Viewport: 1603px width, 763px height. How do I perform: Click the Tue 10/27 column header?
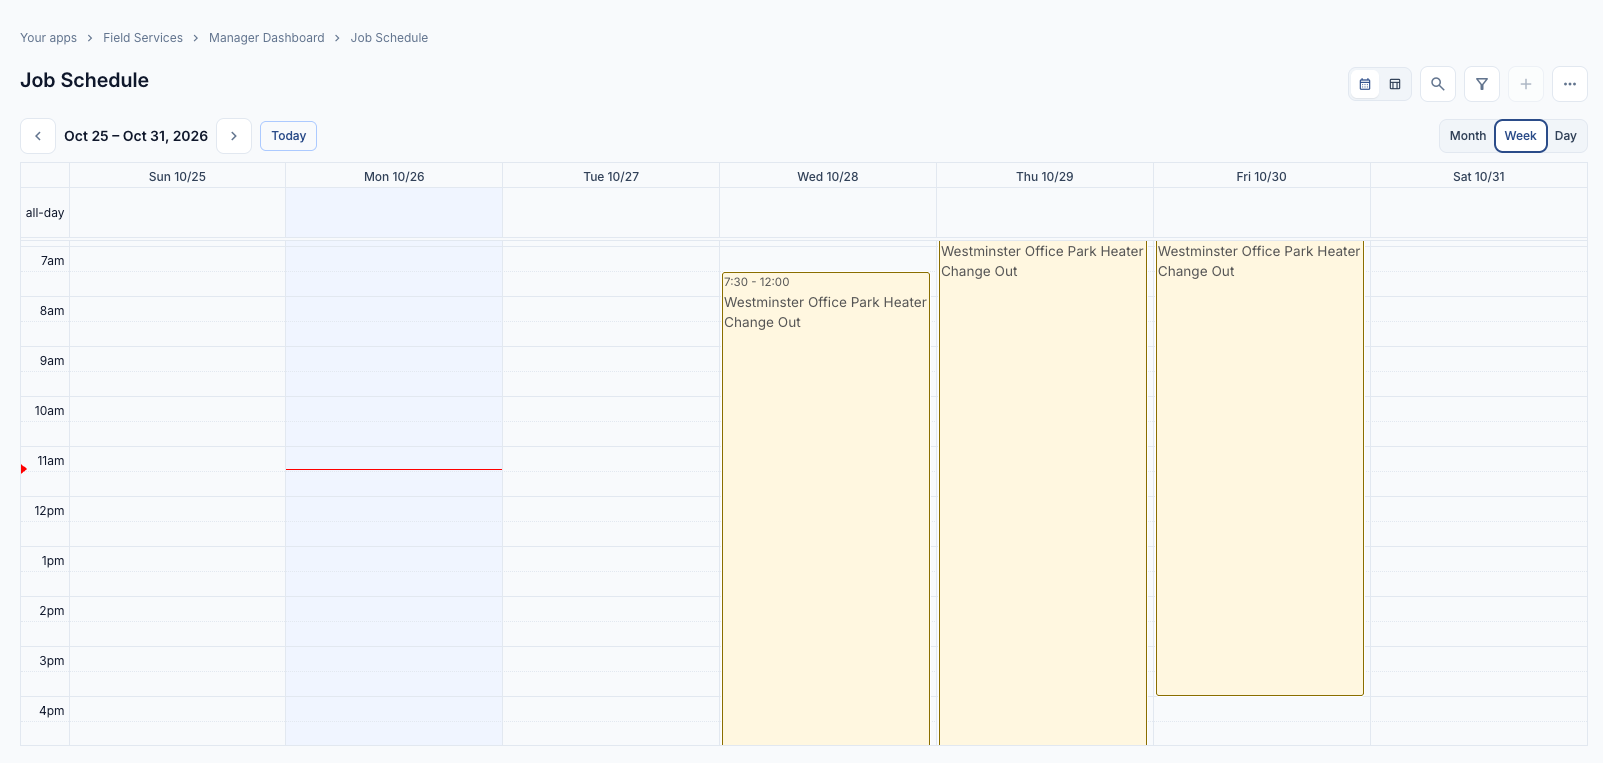(x=611, y=177)
